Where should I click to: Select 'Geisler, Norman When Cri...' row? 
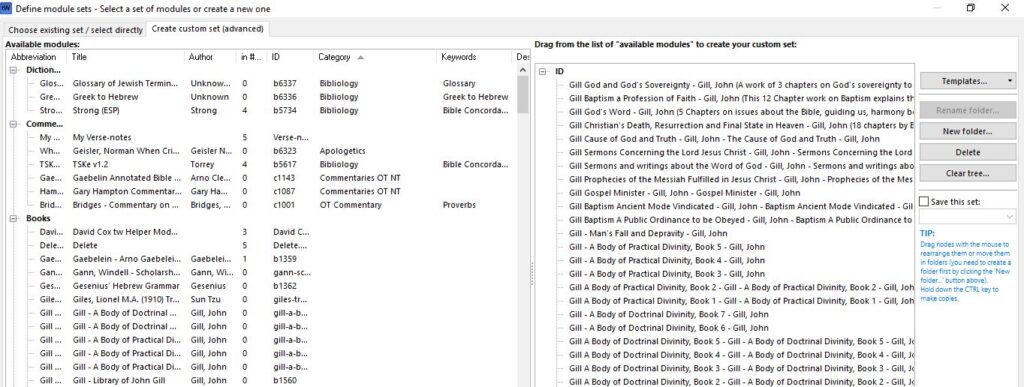coord(261,151)
